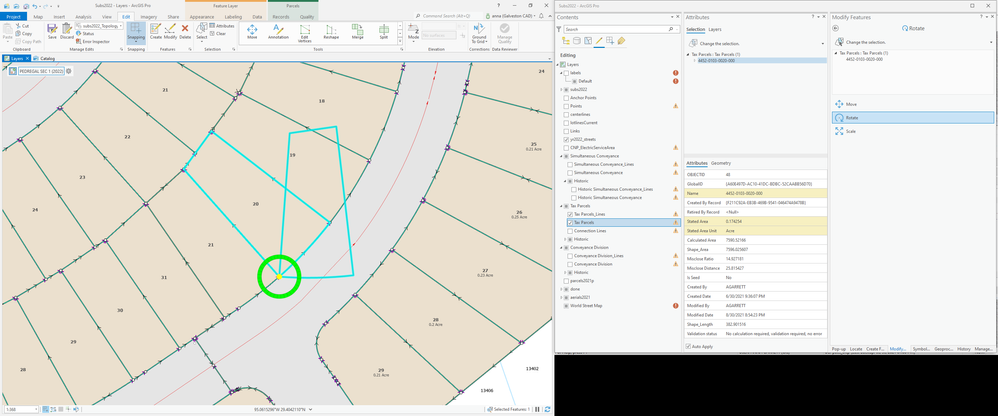Switch to the Geometry tab
Viewport: 998px width, 416px height.
click(721, 162)
